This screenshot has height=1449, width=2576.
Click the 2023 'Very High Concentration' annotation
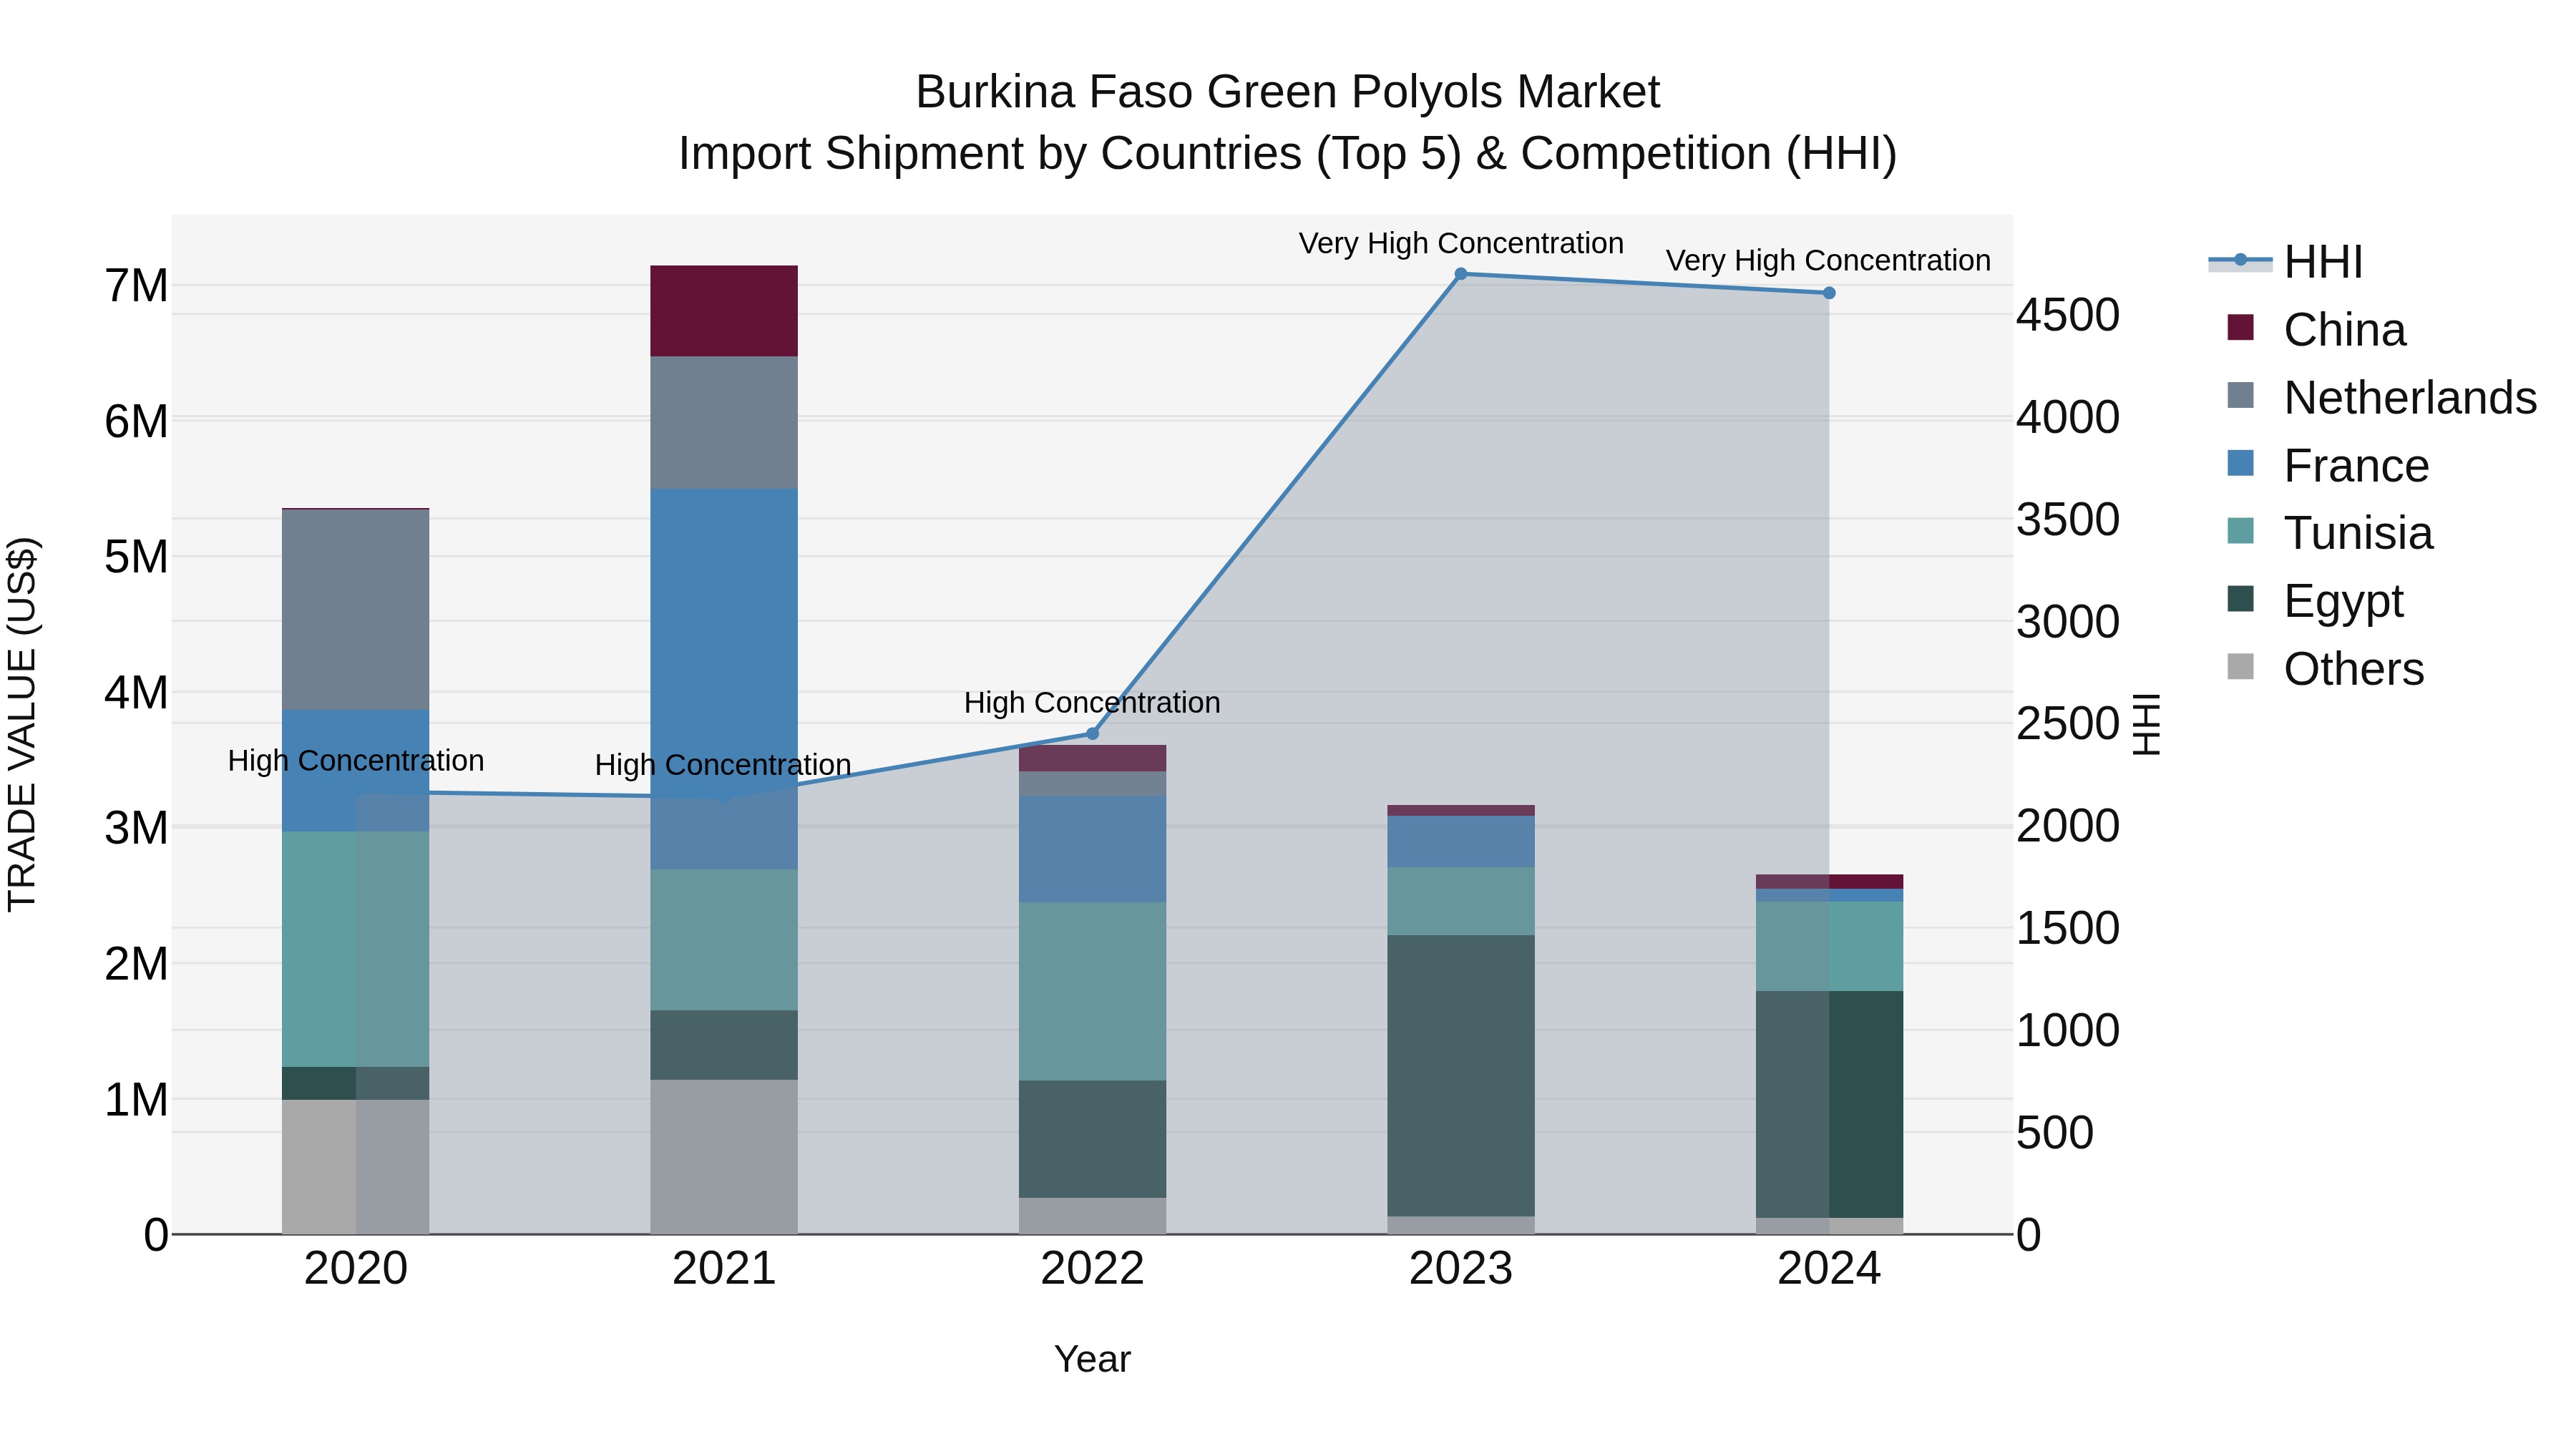click(x=1461, y=243)
